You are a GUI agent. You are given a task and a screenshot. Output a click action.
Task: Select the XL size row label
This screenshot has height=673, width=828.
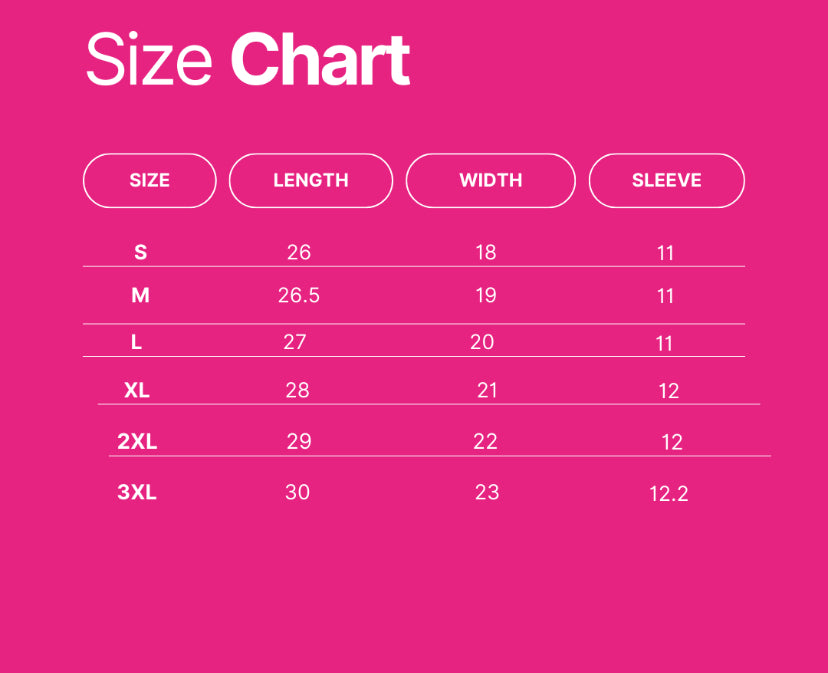137,390
